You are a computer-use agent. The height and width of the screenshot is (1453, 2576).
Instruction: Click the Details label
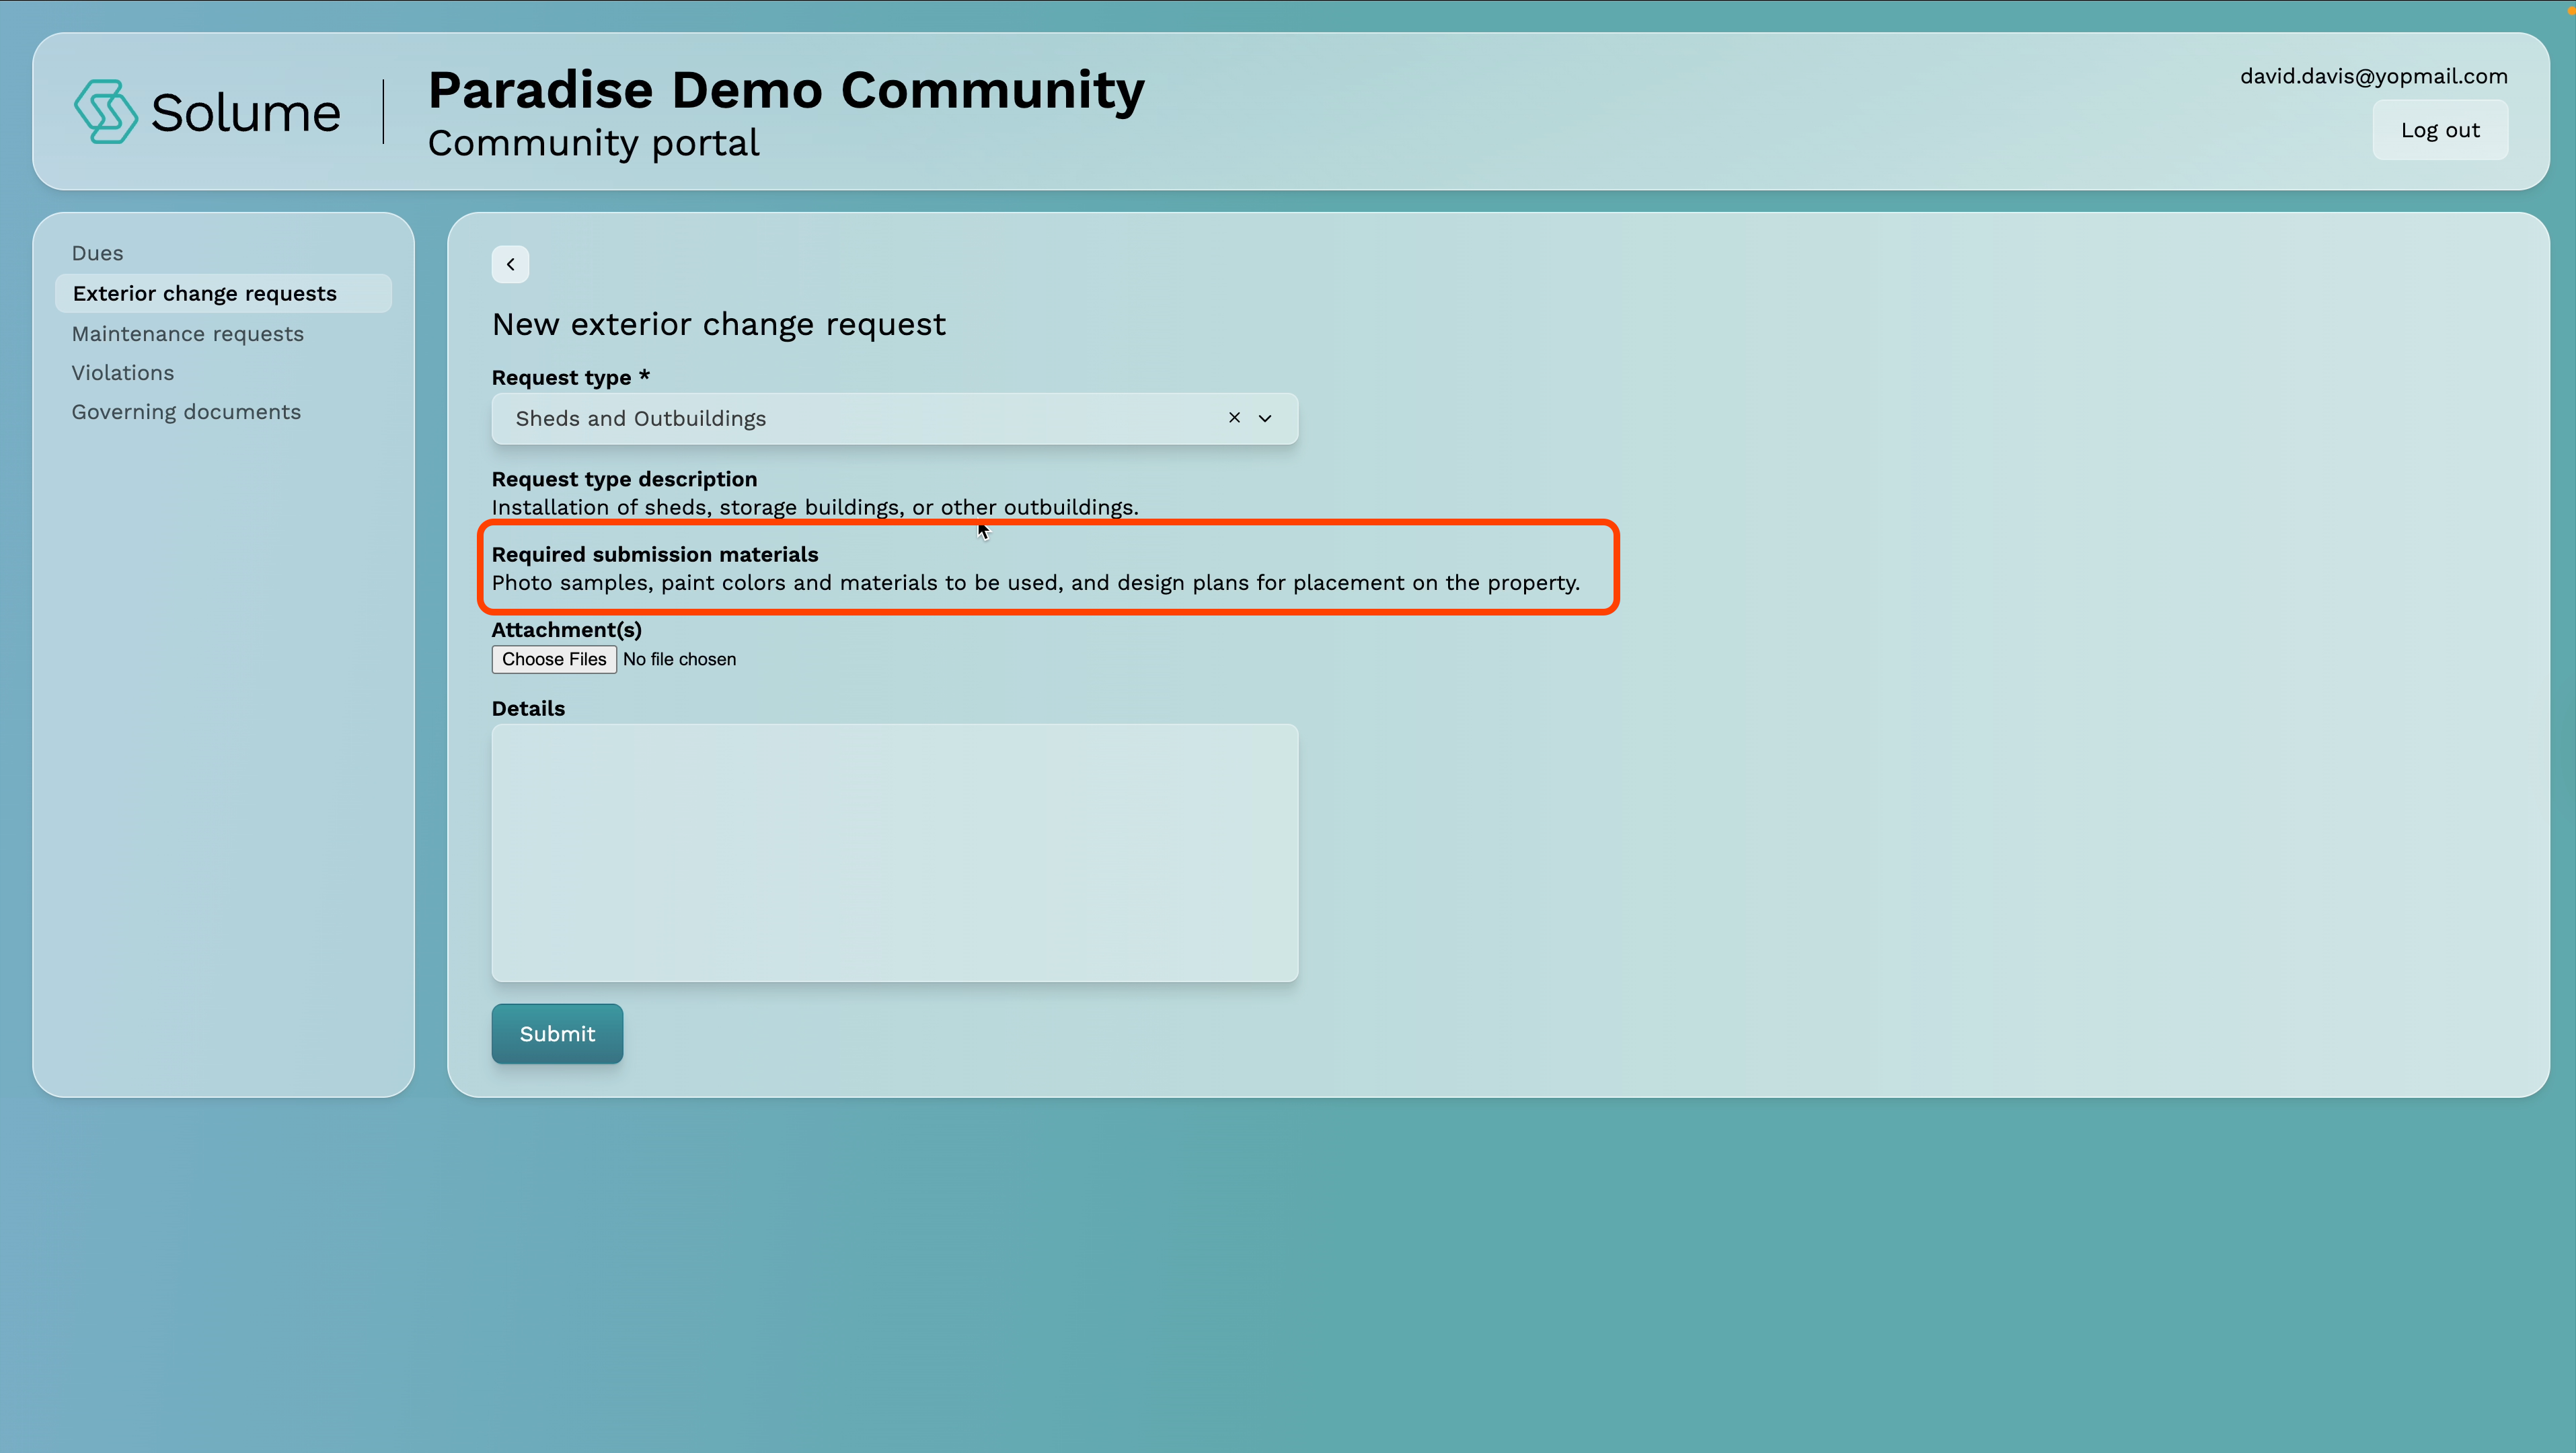528,708
